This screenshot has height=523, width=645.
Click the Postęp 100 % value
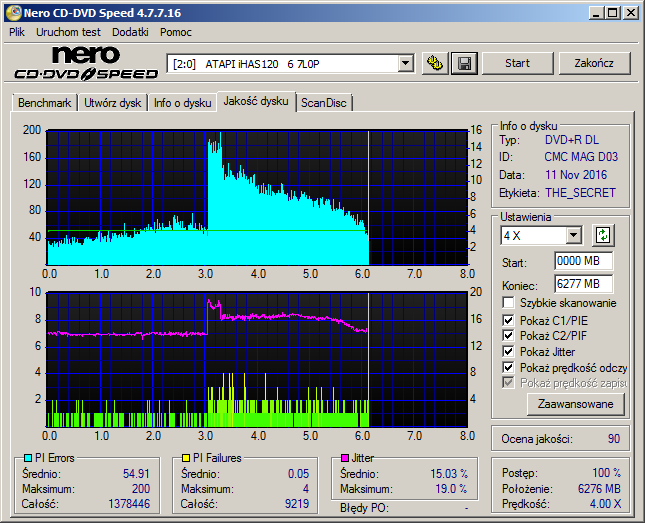point(607,473)
